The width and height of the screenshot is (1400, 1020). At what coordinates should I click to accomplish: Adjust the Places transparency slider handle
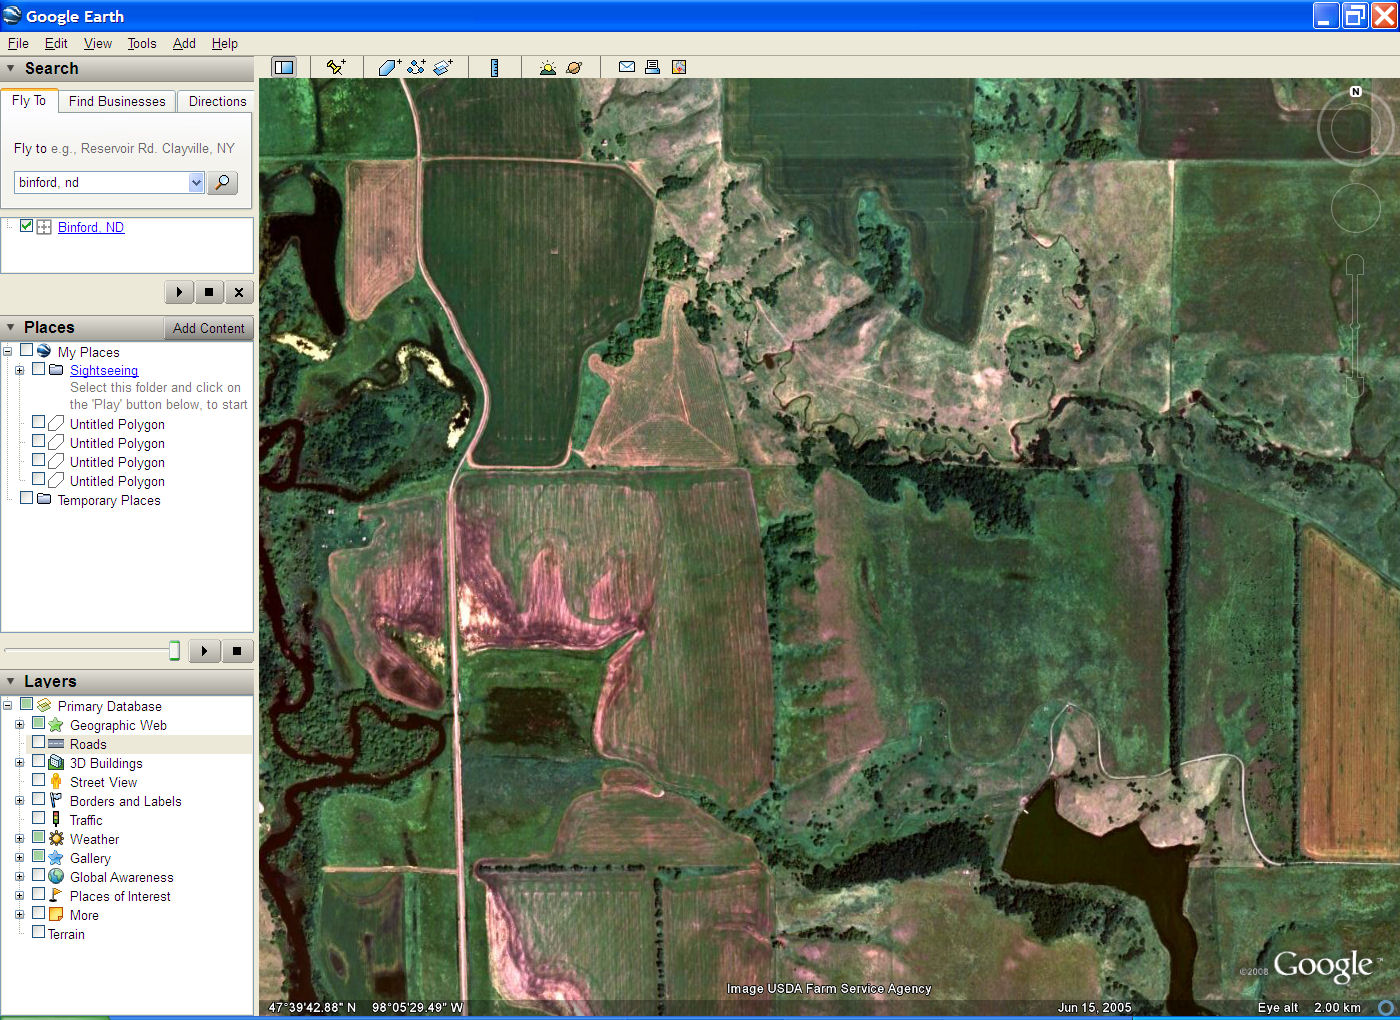174,651
